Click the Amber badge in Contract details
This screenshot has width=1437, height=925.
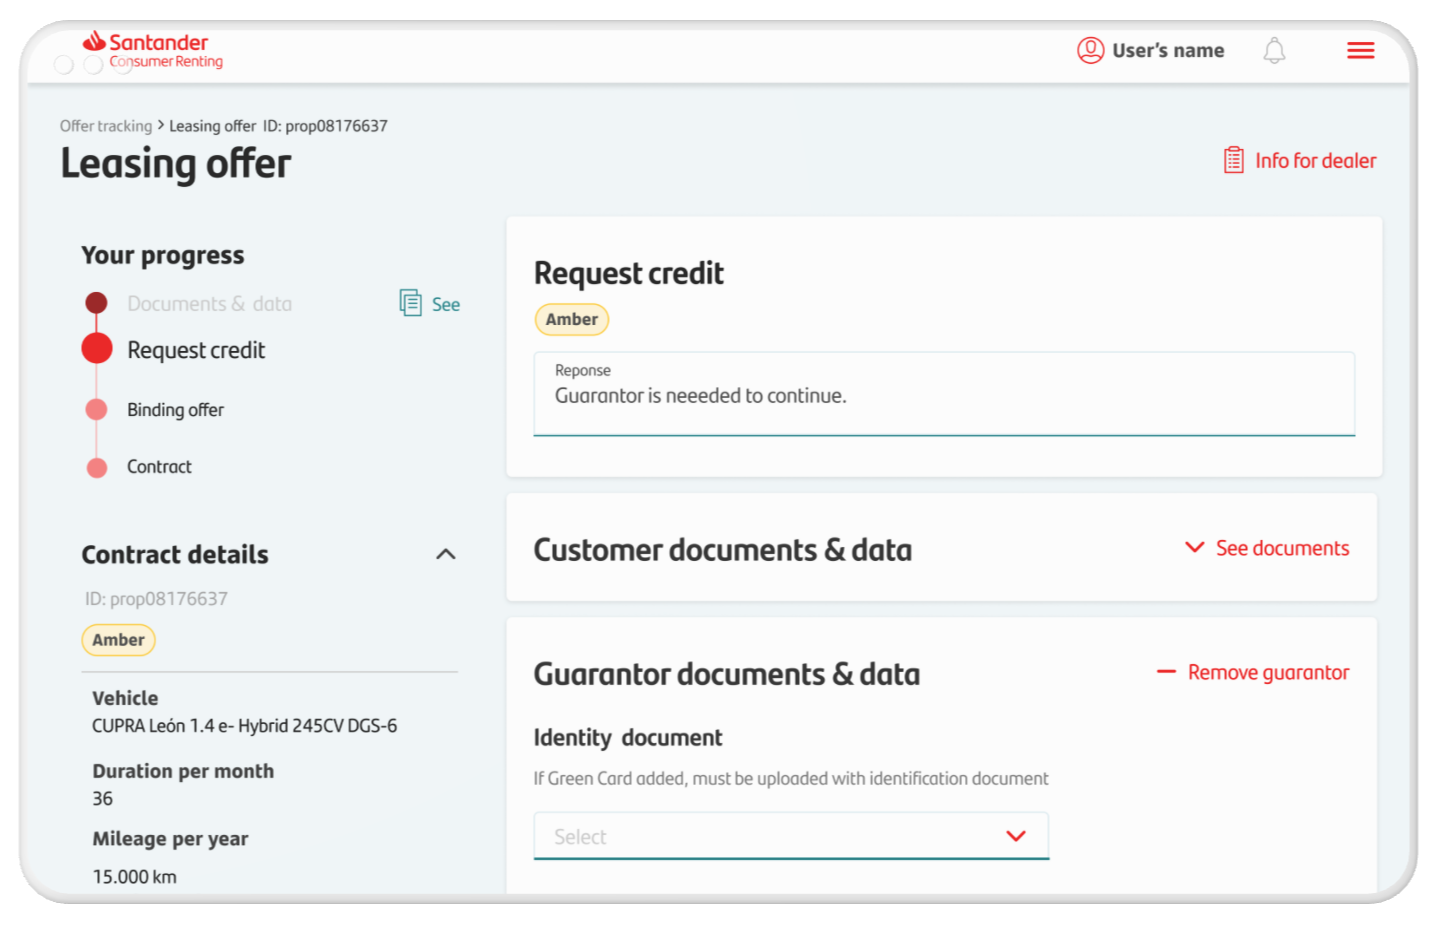[x=119, y=640]
